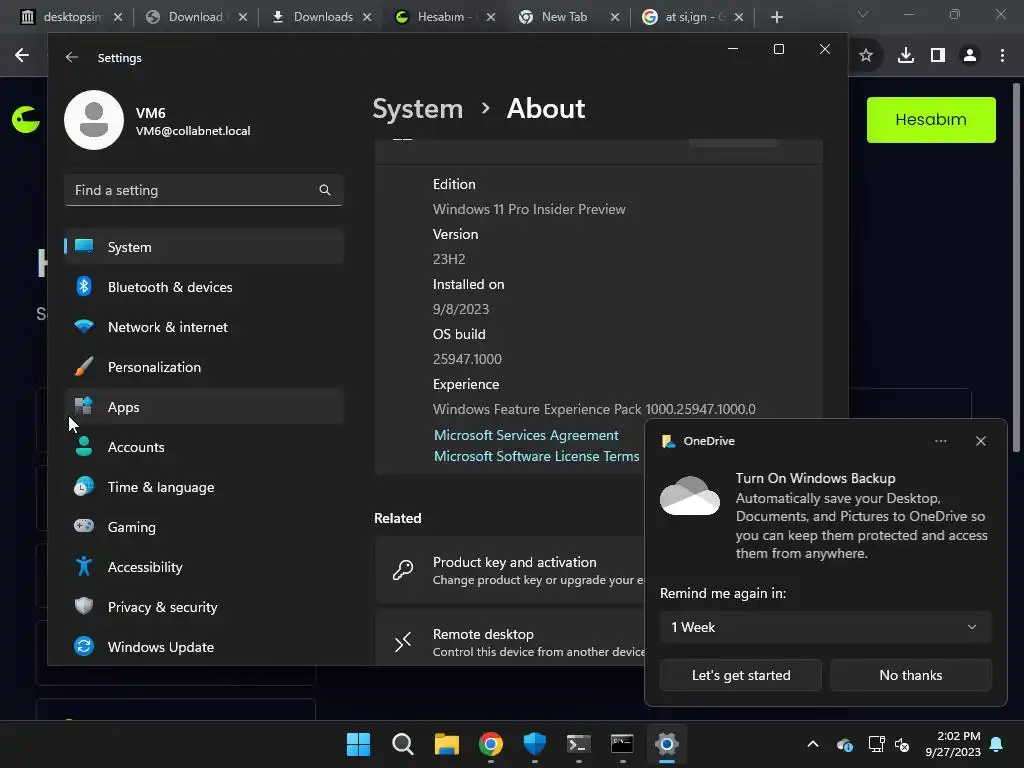Switch to Downloads browser tab
Viewport: 1024px width, 768px height.
click(x=323, y=17)
